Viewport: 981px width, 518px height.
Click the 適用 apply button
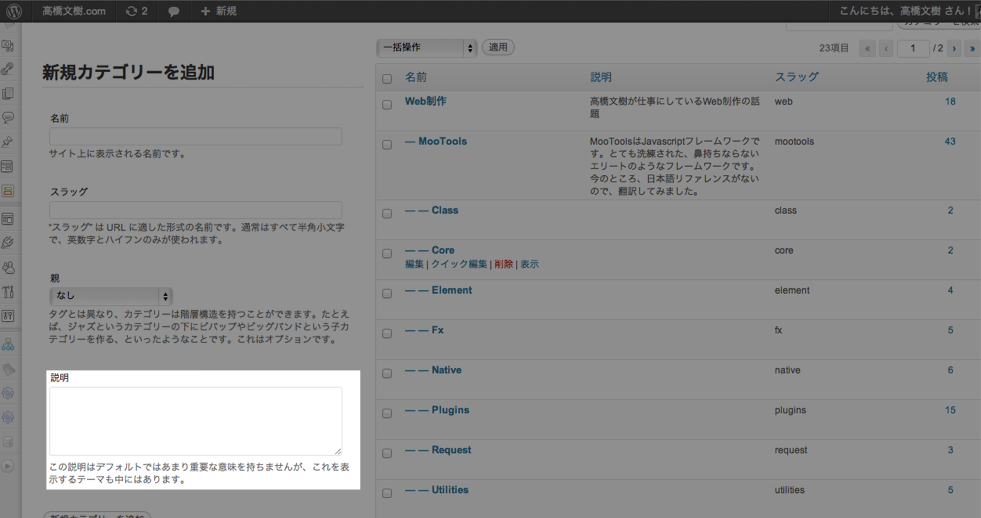click(498, 48)
